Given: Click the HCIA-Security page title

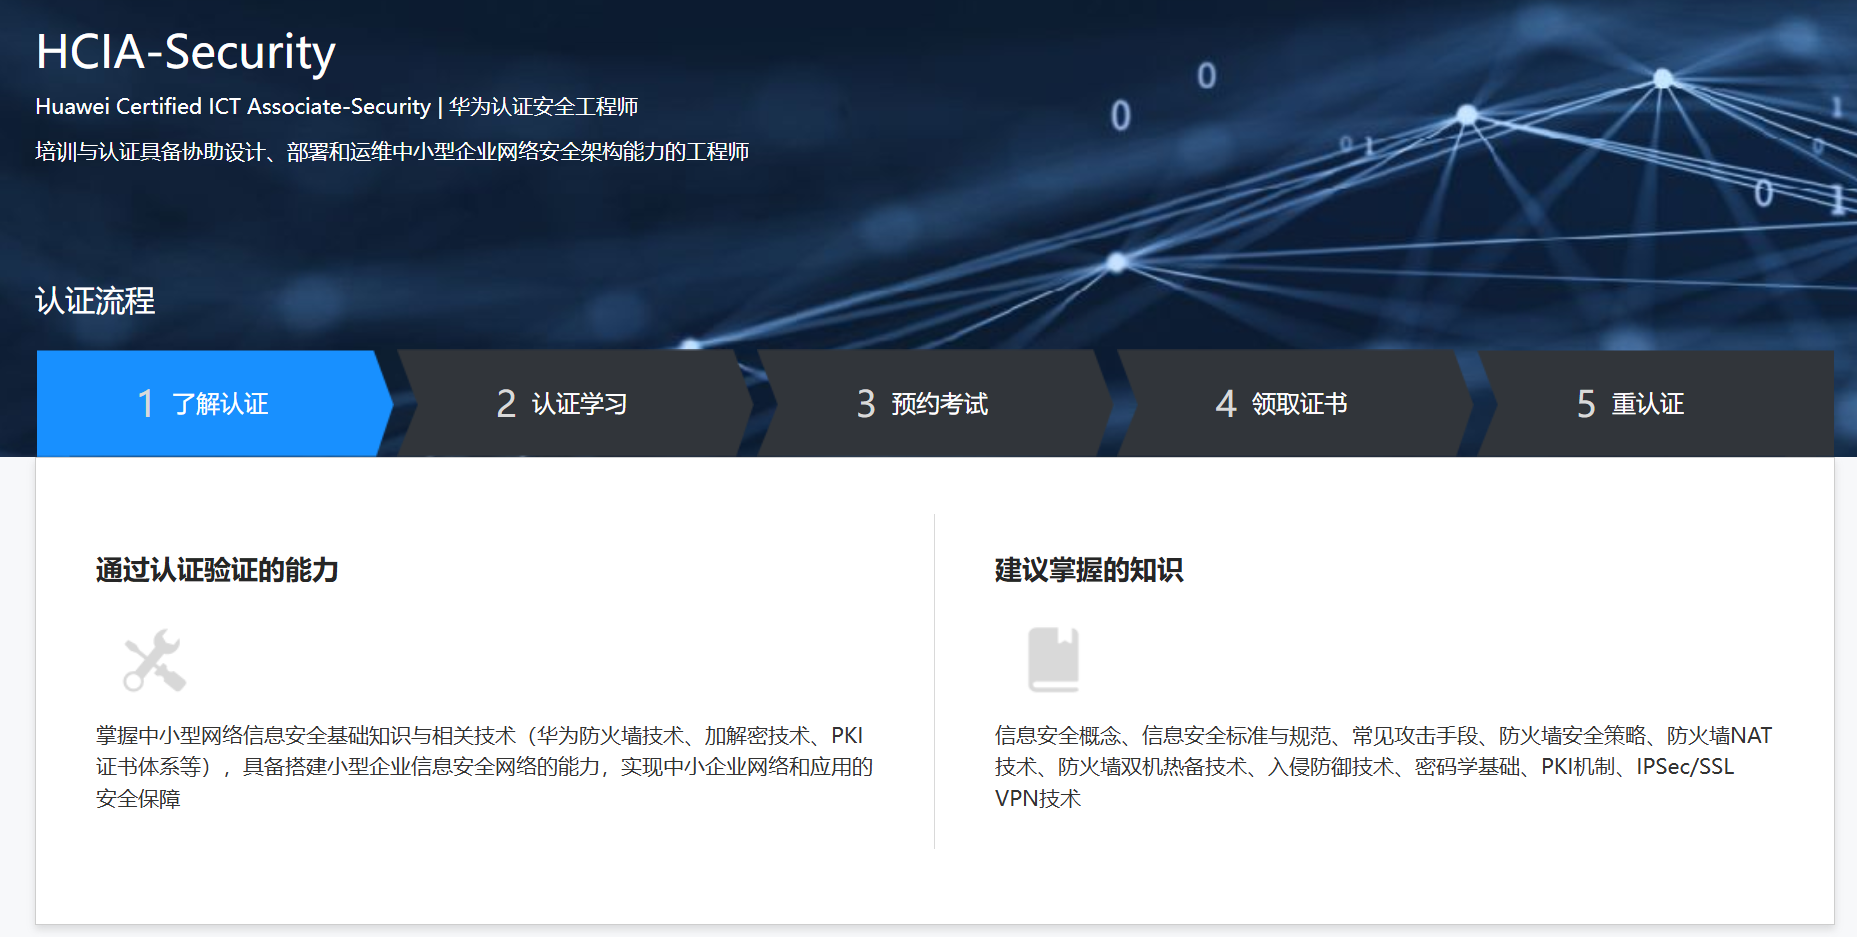Looking at the screenshot, I should 185,52.
